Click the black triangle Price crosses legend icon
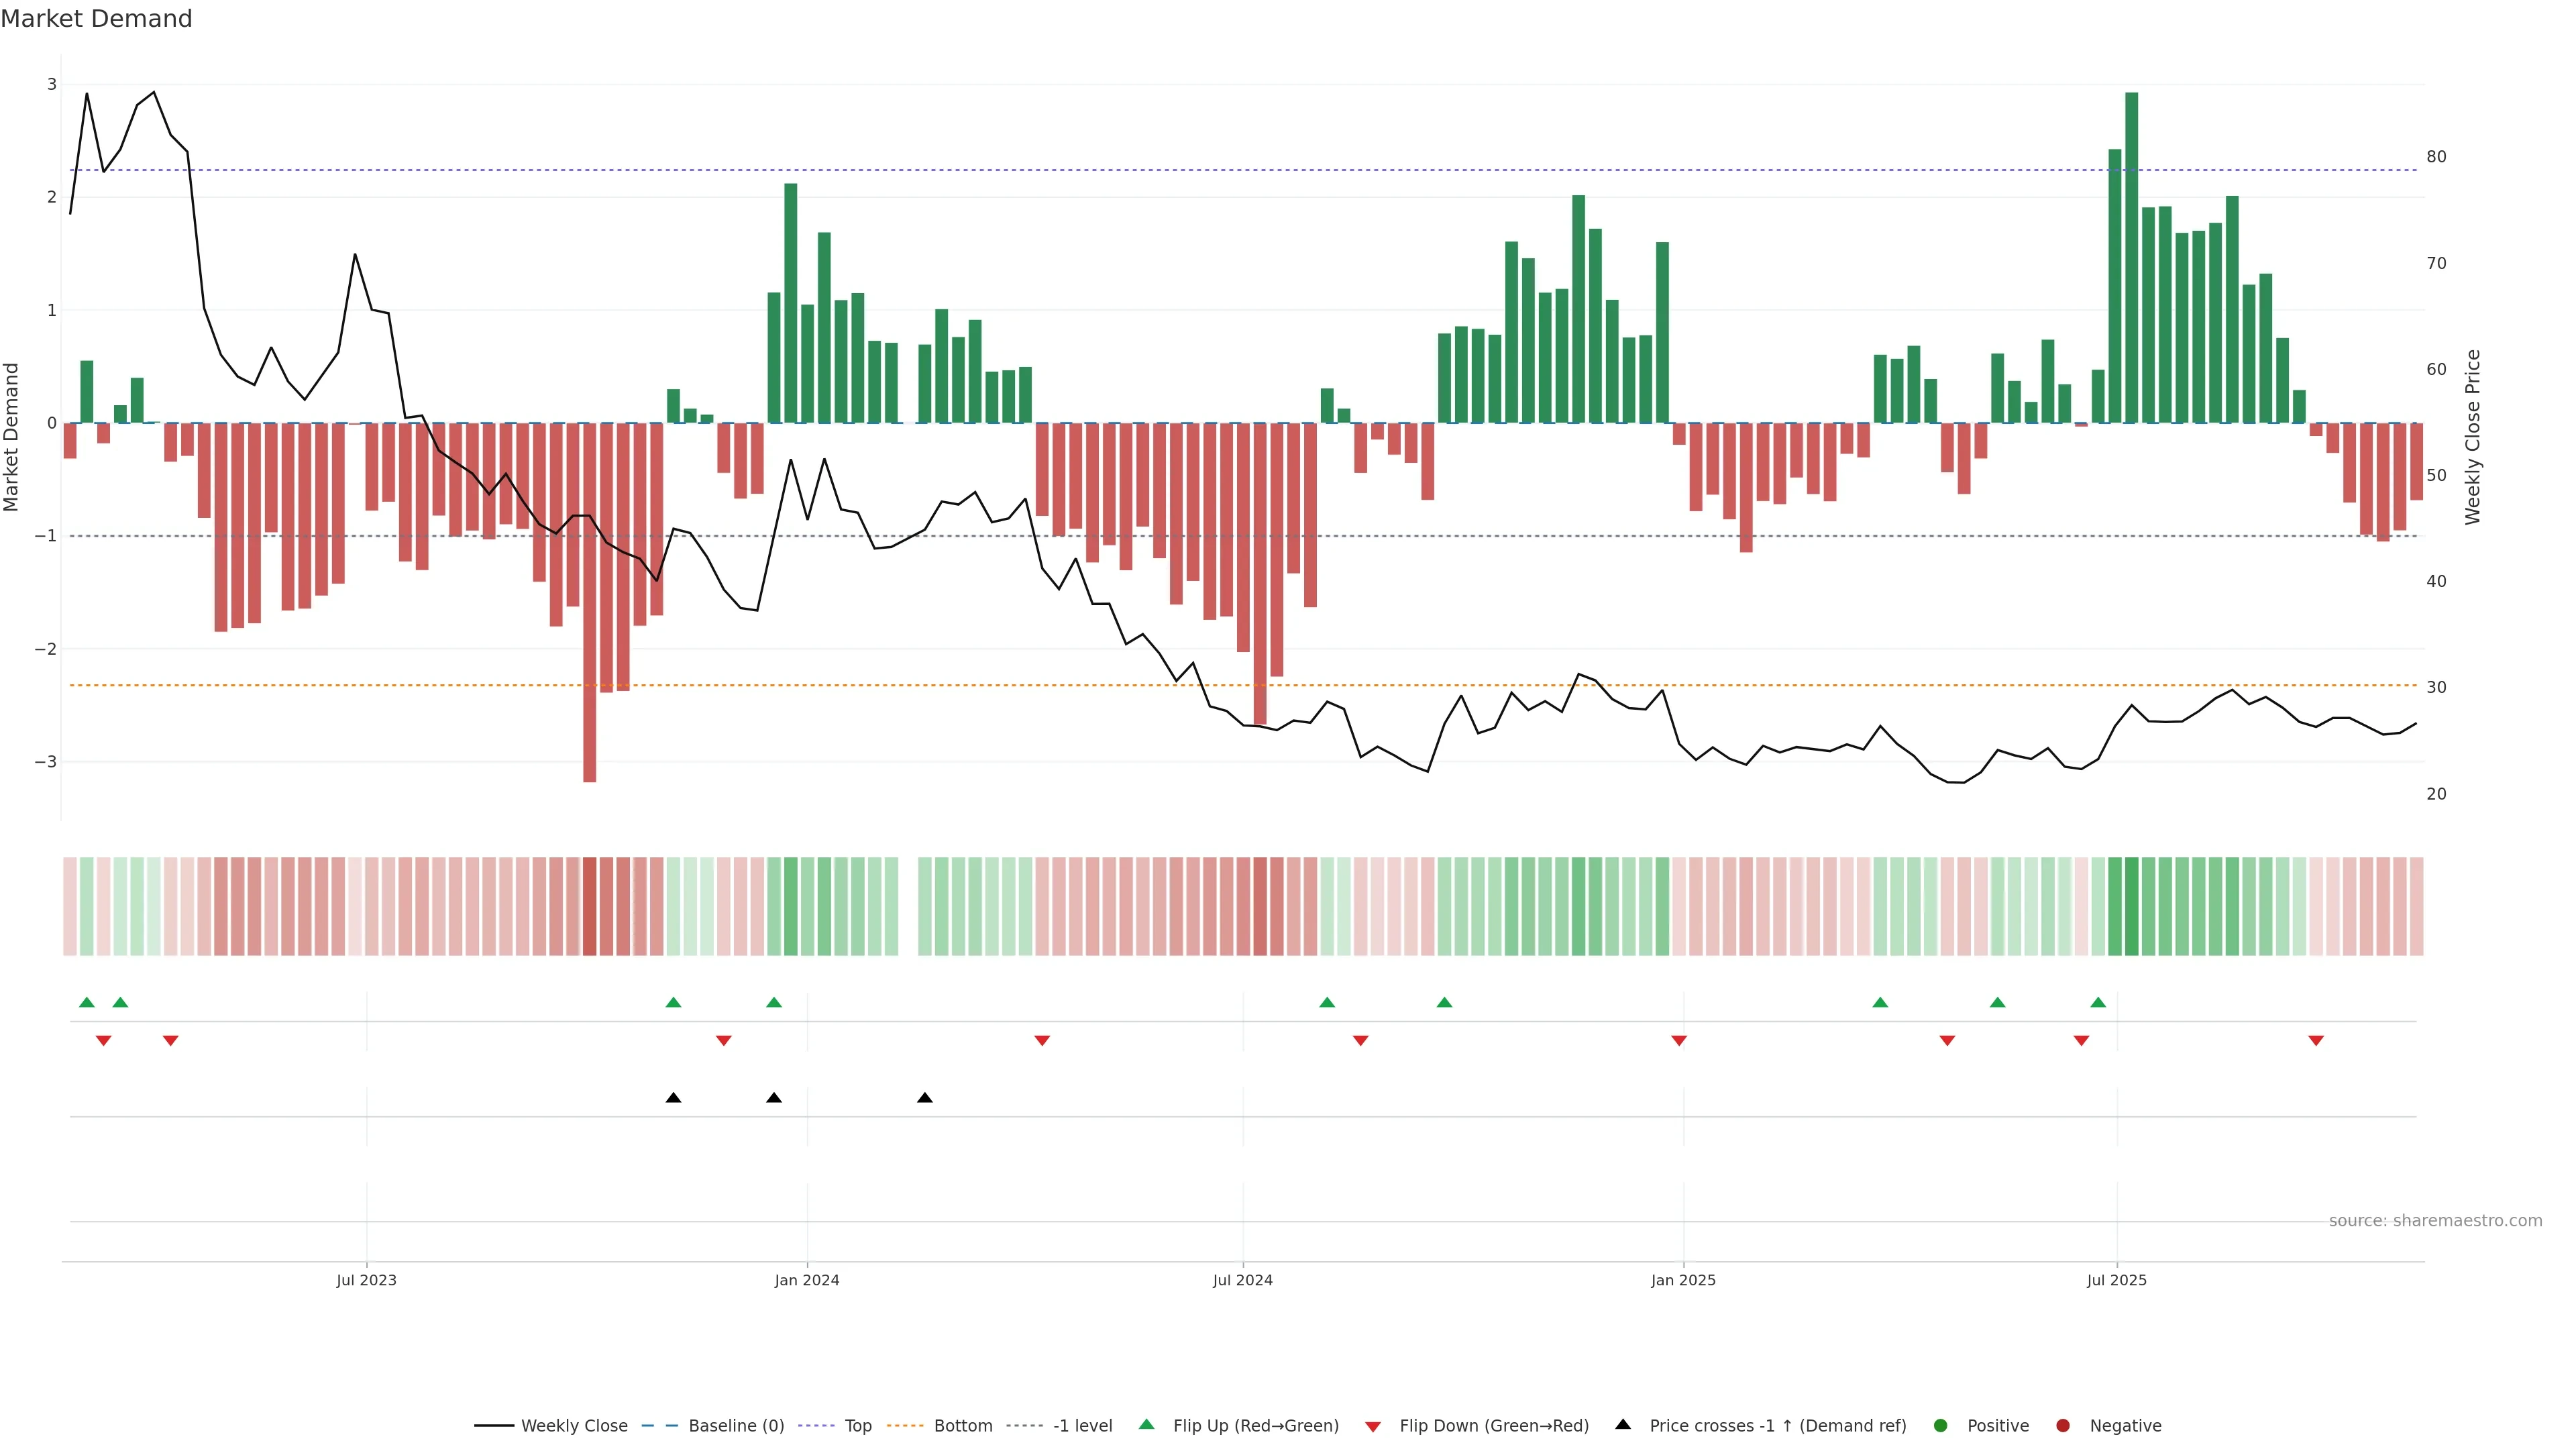Image resolution: width=2576 pixels, height=1449 pixels. (x=1623, y=1424)
